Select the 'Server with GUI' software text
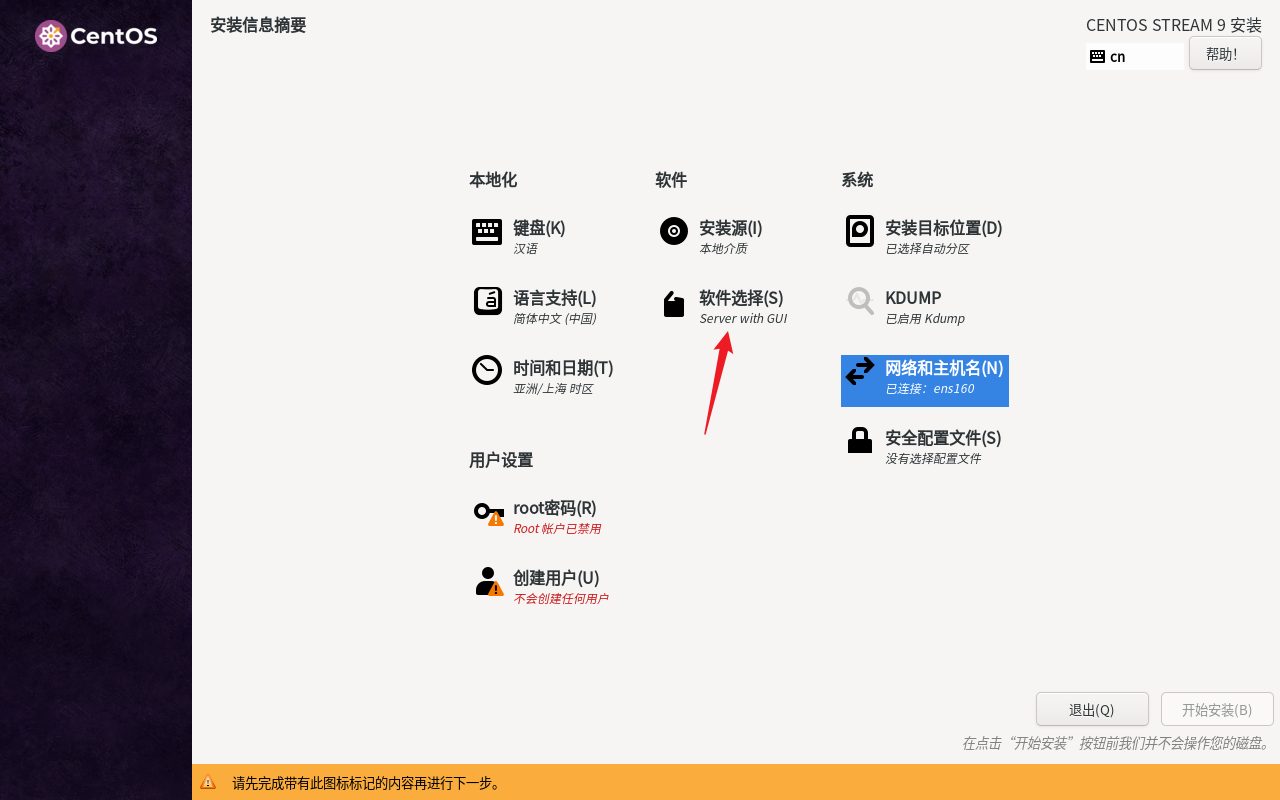Screen dimensions: 1280x800 pyautogui.click(x=743, y=319)
